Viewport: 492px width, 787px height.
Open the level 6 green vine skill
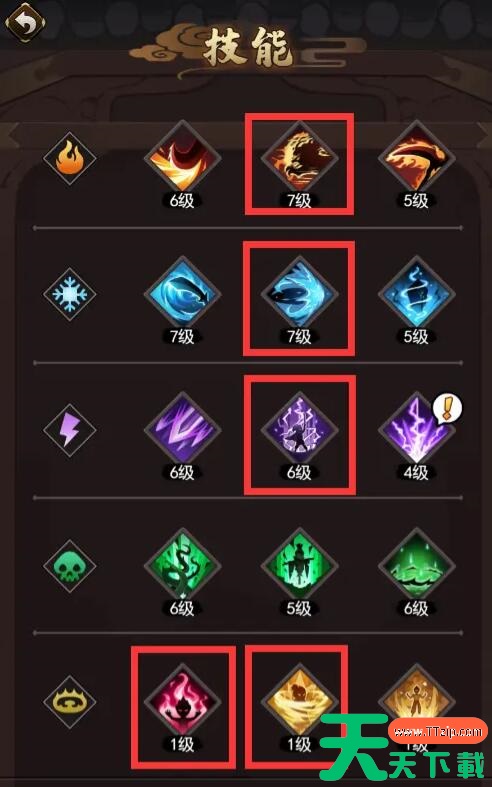click(182, 566)
